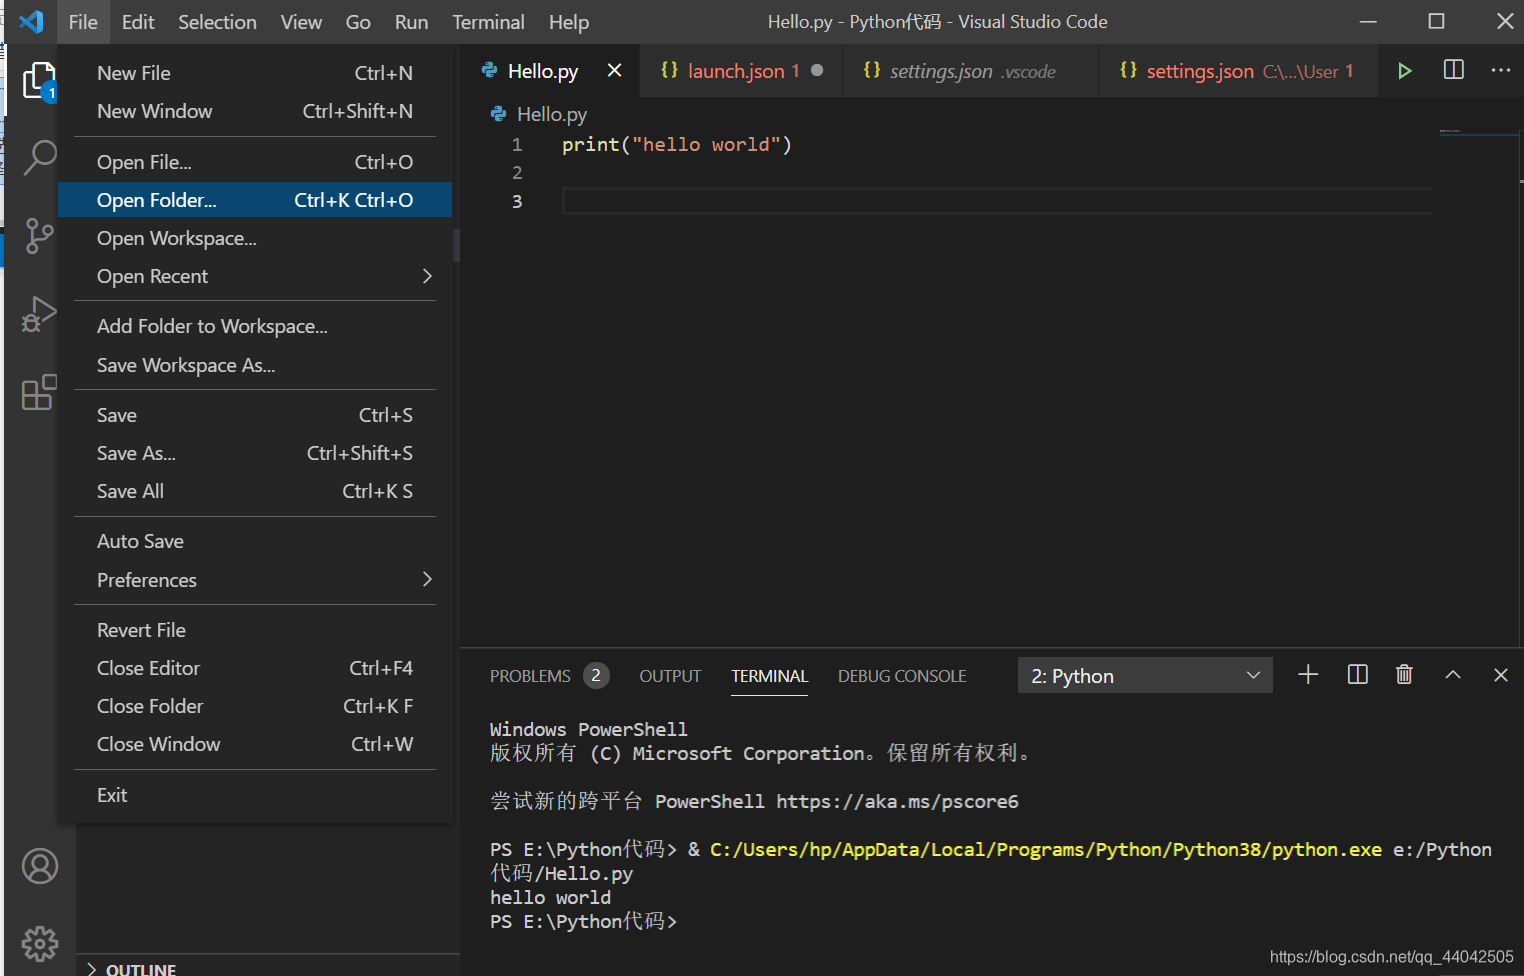This screenshot has height=976, width=1524.
Task: Switch to the PROBLEMS panel tab
Action: click(549, 676)
